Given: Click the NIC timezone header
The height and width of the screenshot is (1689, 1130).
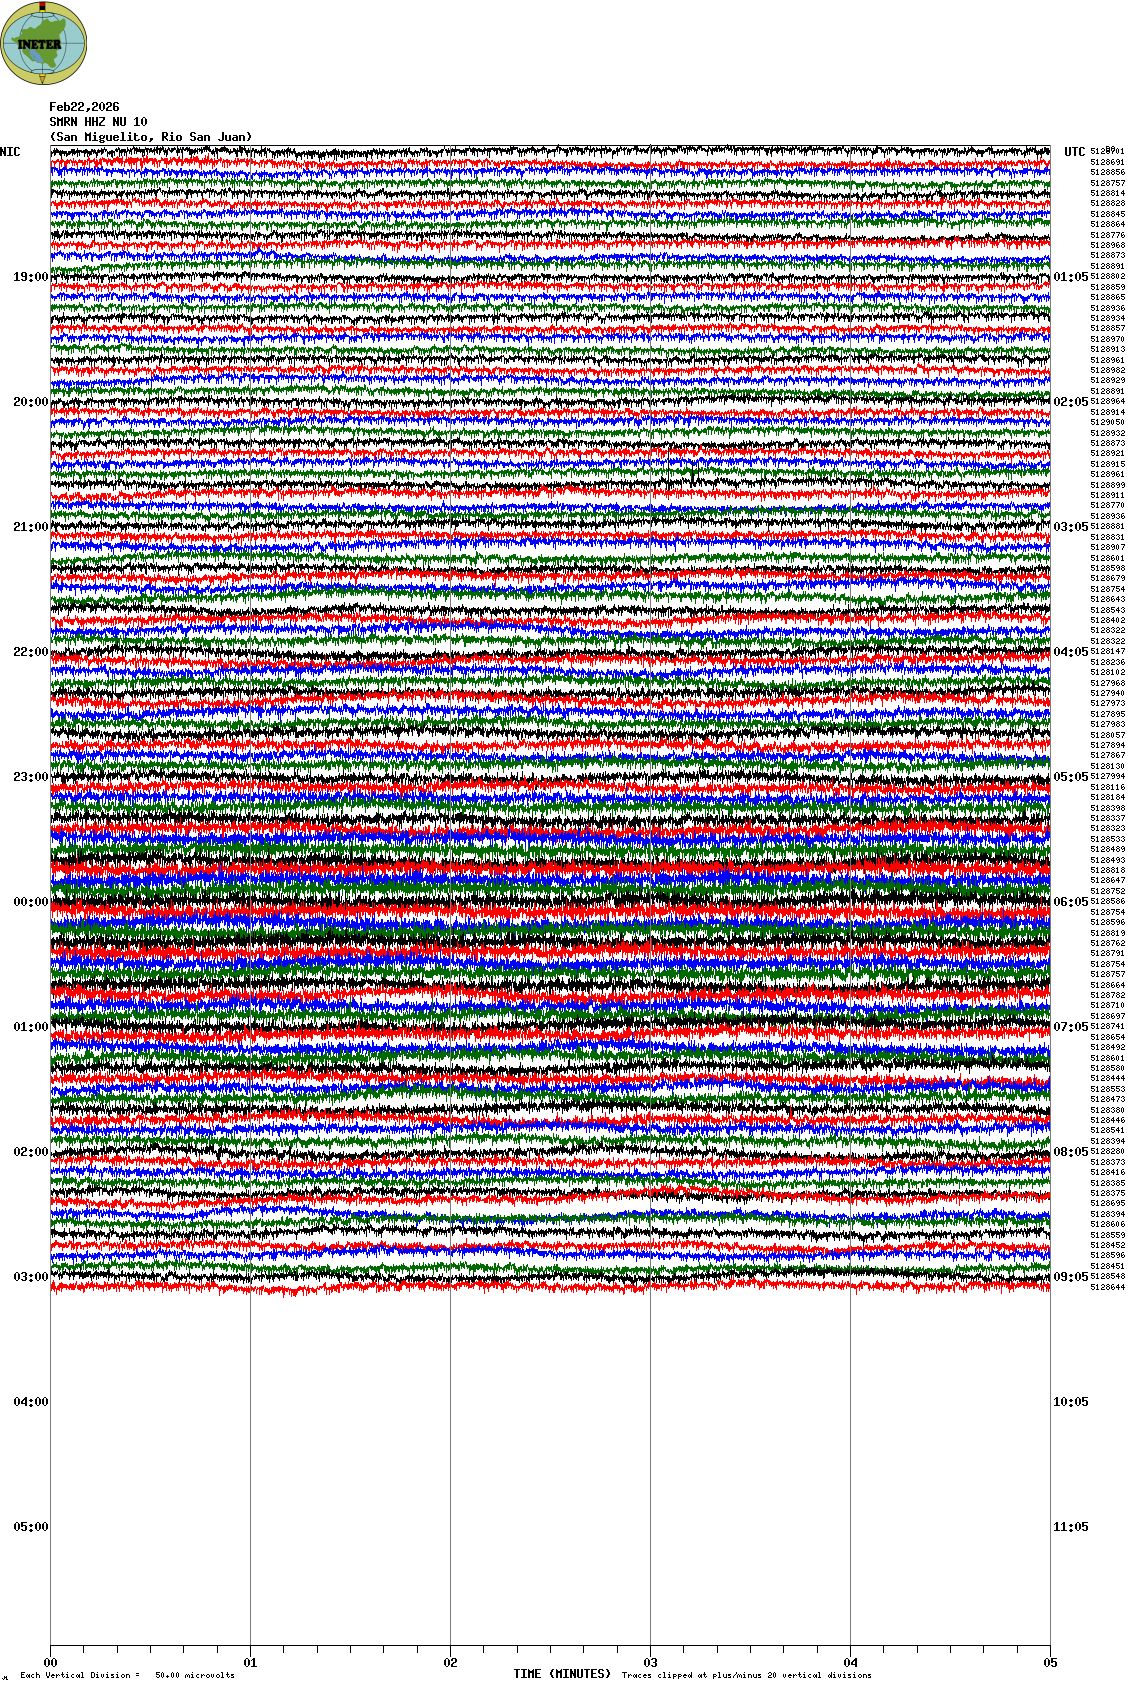Looking at the screenshot, I should 10,152.
